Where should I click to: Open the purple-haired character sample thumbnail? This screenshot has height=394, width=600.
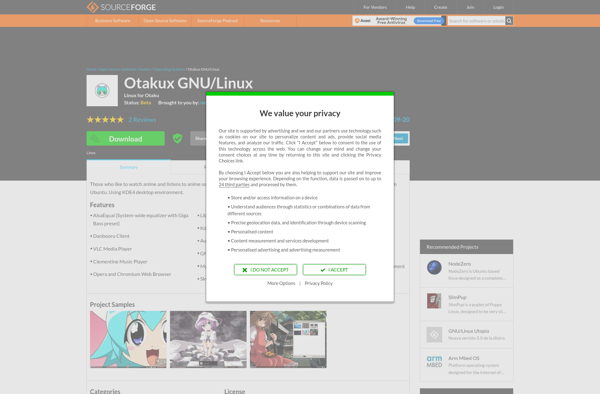(208, 339)
